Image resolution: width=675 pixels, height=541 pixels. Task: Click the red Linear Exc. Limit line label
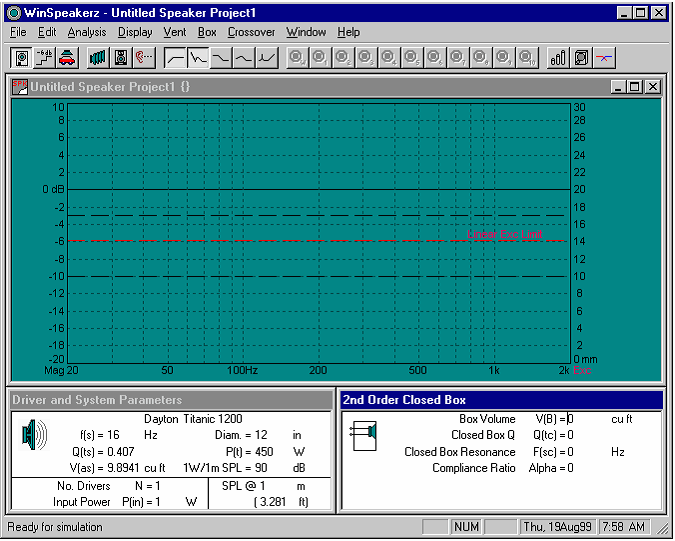[x=505, y=234]
